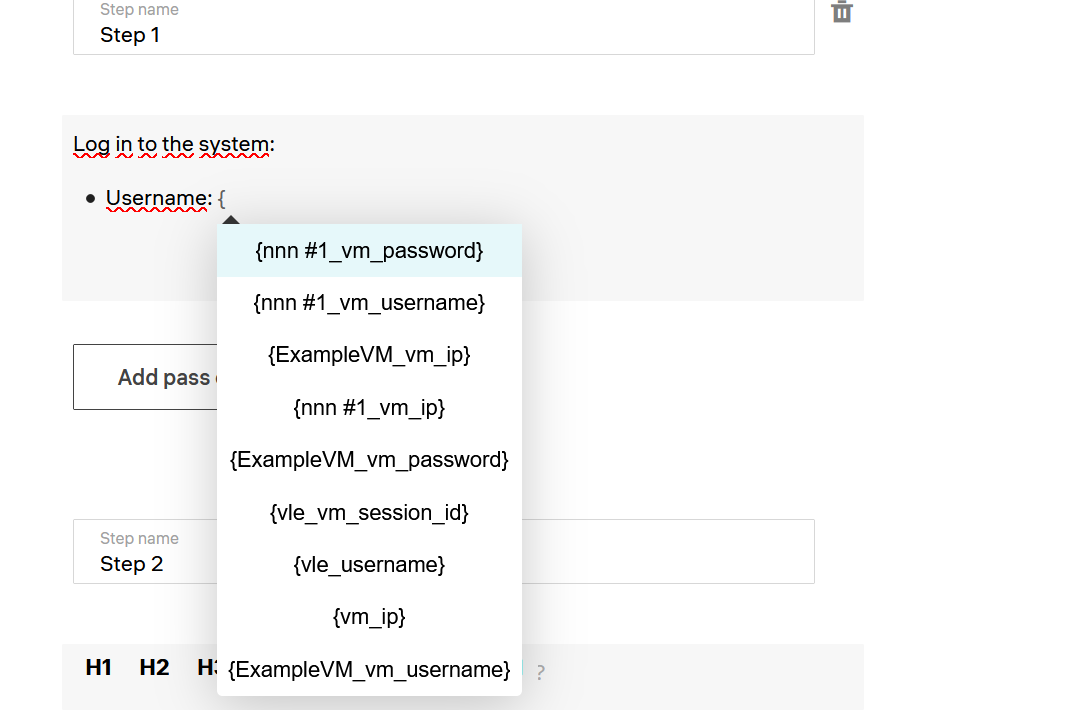Select the {ExampleVM_vm_ip} suggestion
The image size is (1066, 710).
click(369, 355)
